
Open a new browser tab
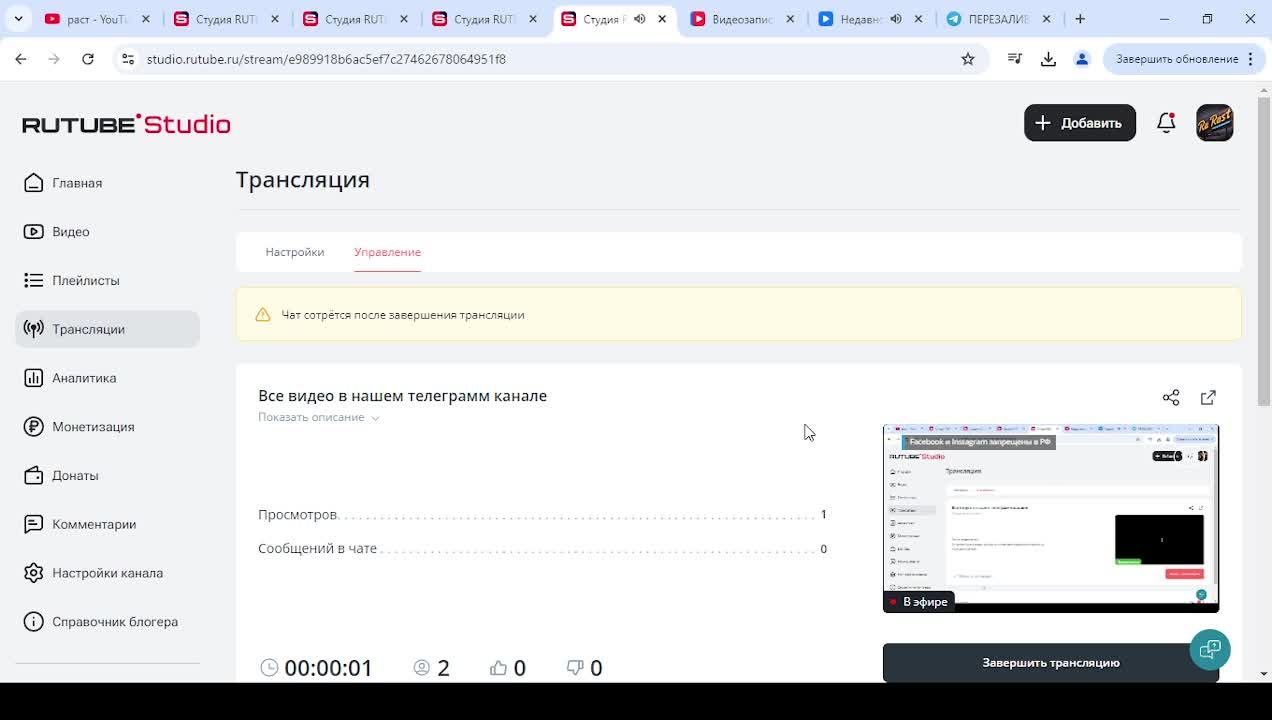tap(1080, 19)
